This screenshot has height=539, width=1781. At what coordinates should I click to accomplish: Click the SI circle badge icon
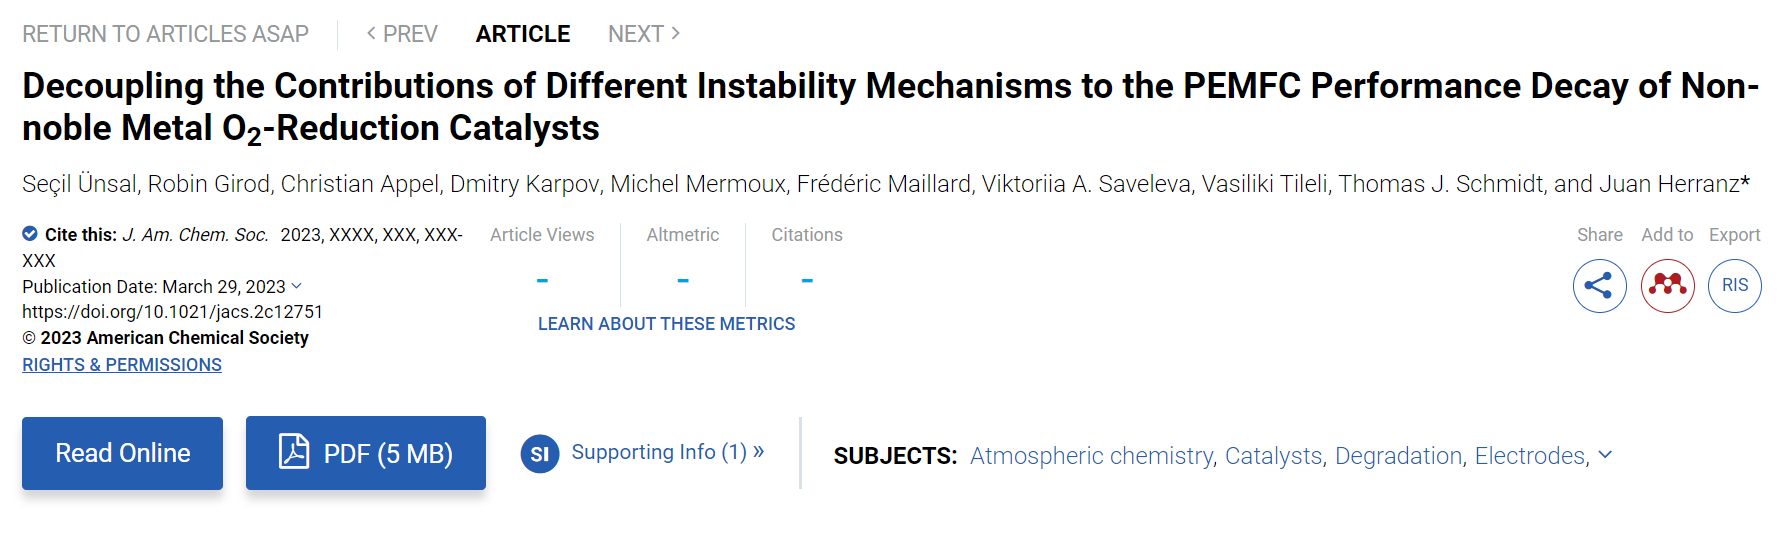[540, 454]
